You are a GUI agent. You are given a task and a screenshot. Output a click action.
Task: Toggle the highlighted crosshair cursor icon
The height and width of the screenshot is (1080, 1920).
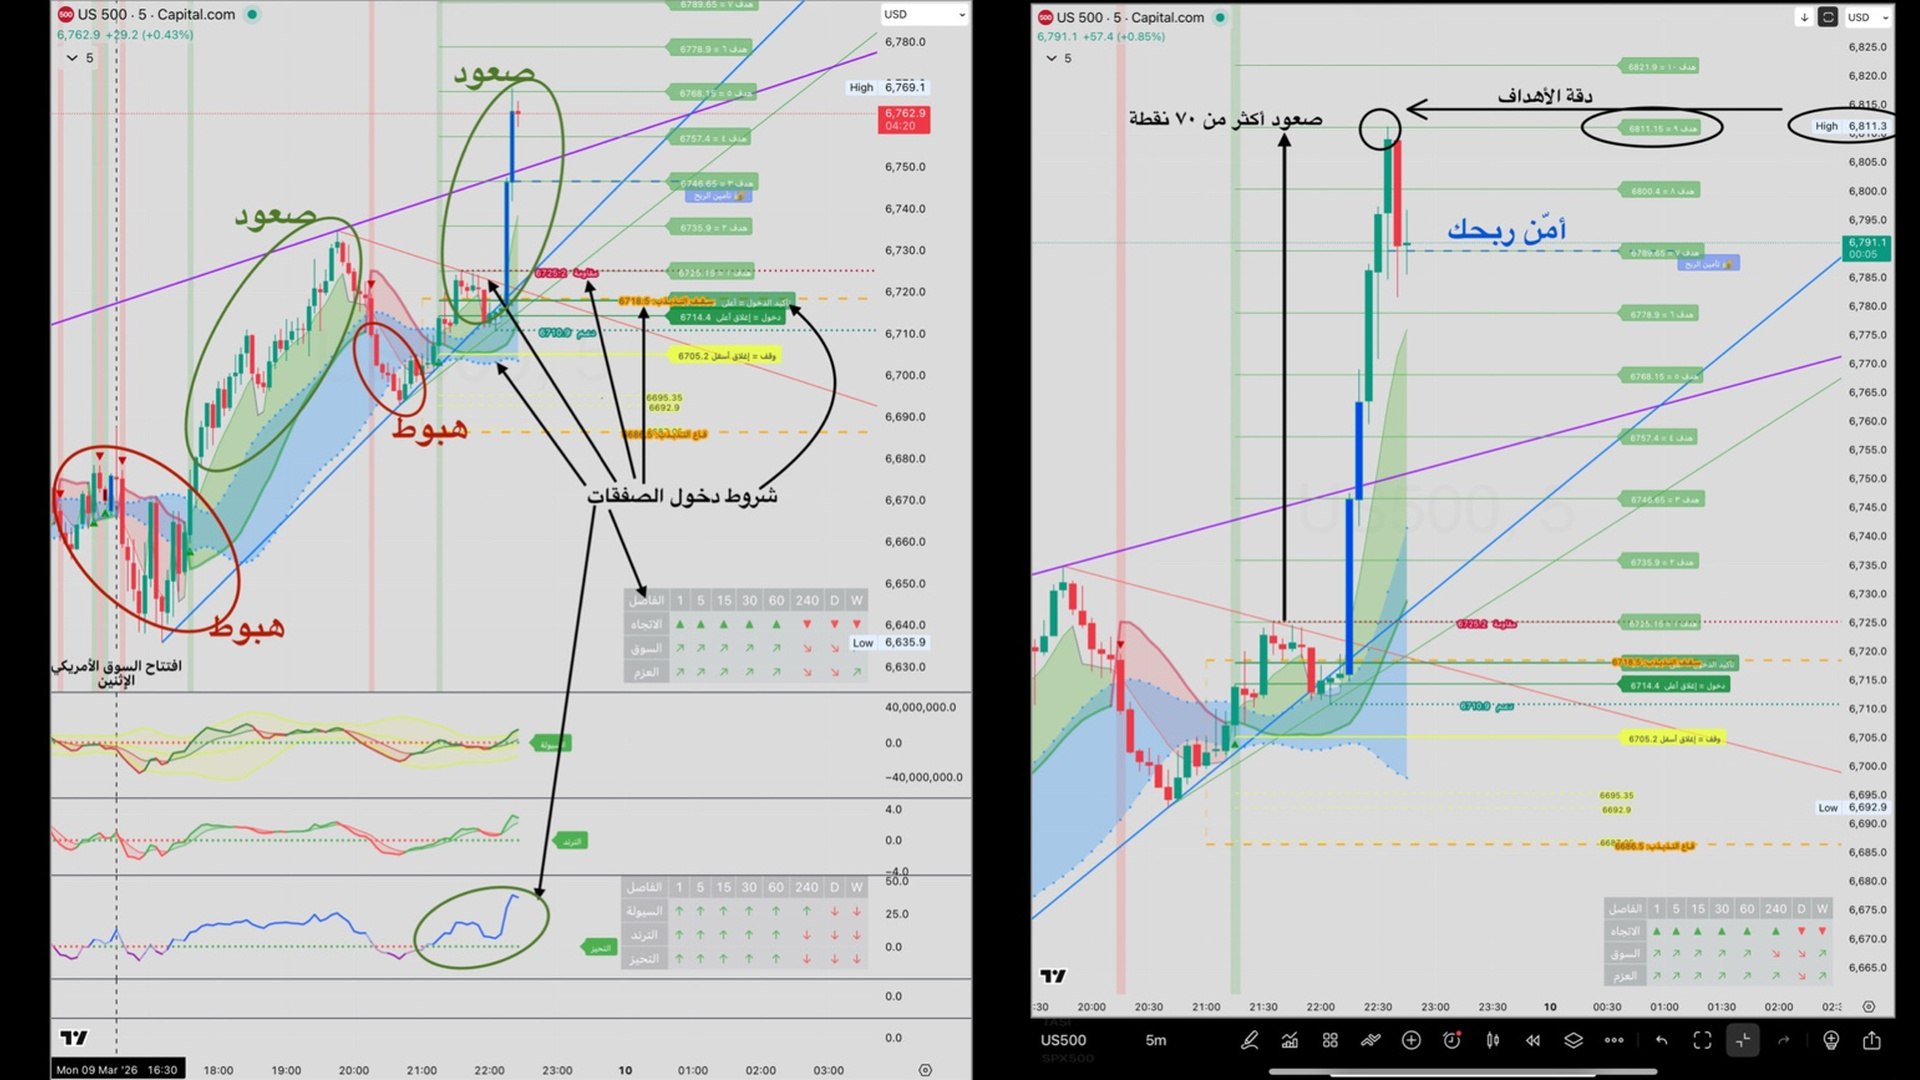coord(1743,1041)
